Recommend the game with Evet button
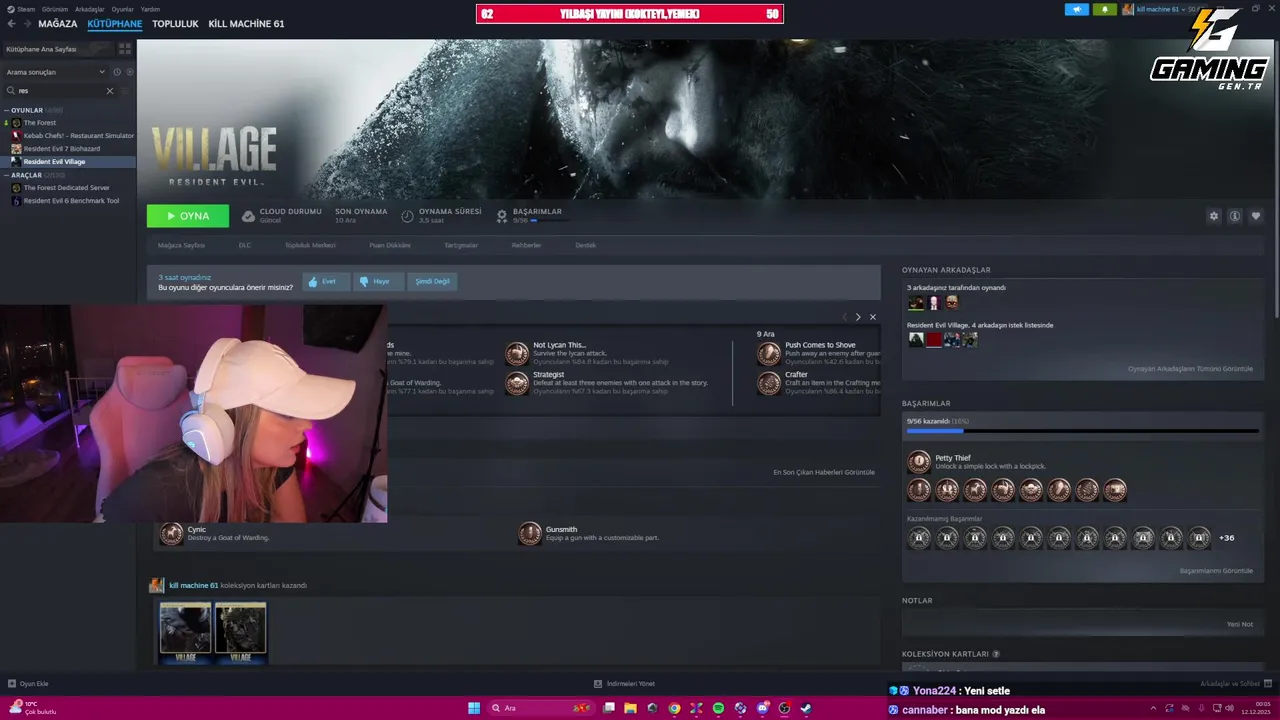The height and width of the screenshot is (720, 1280). coord(326,282)
